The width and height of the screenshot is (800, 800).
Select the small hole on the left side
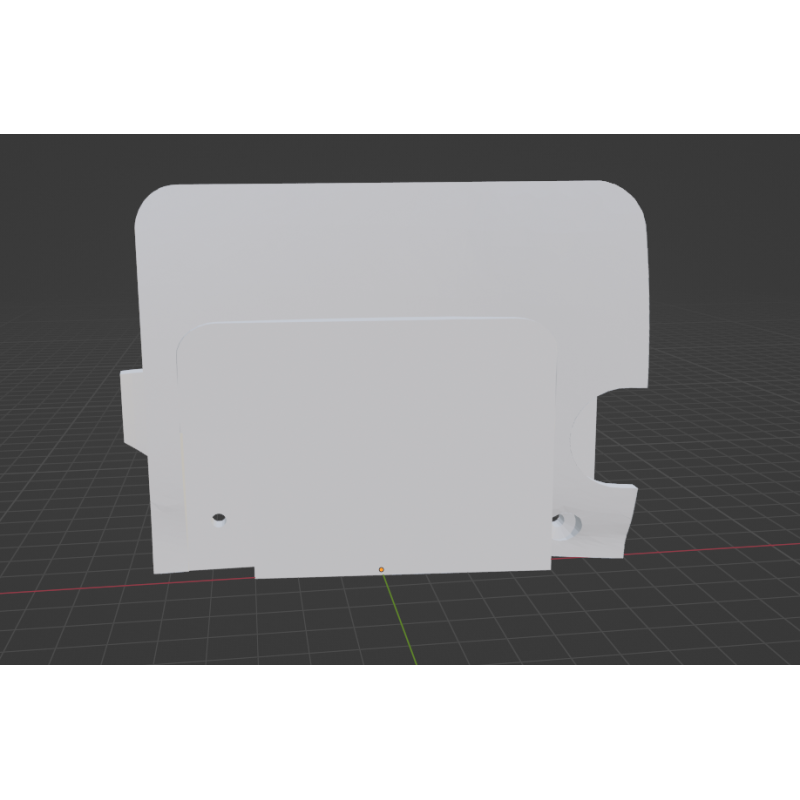tap(217, 518)
